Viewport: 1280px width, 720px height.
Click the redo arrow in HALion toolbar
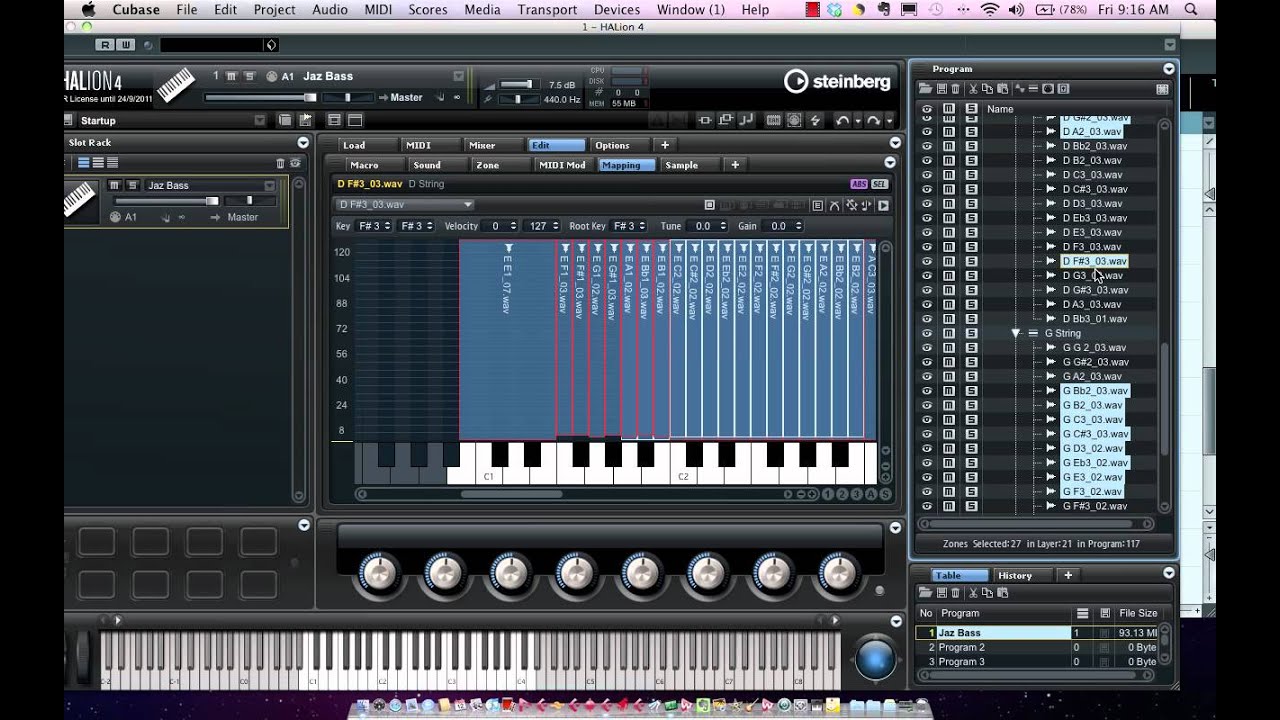(x=875, y=120)
